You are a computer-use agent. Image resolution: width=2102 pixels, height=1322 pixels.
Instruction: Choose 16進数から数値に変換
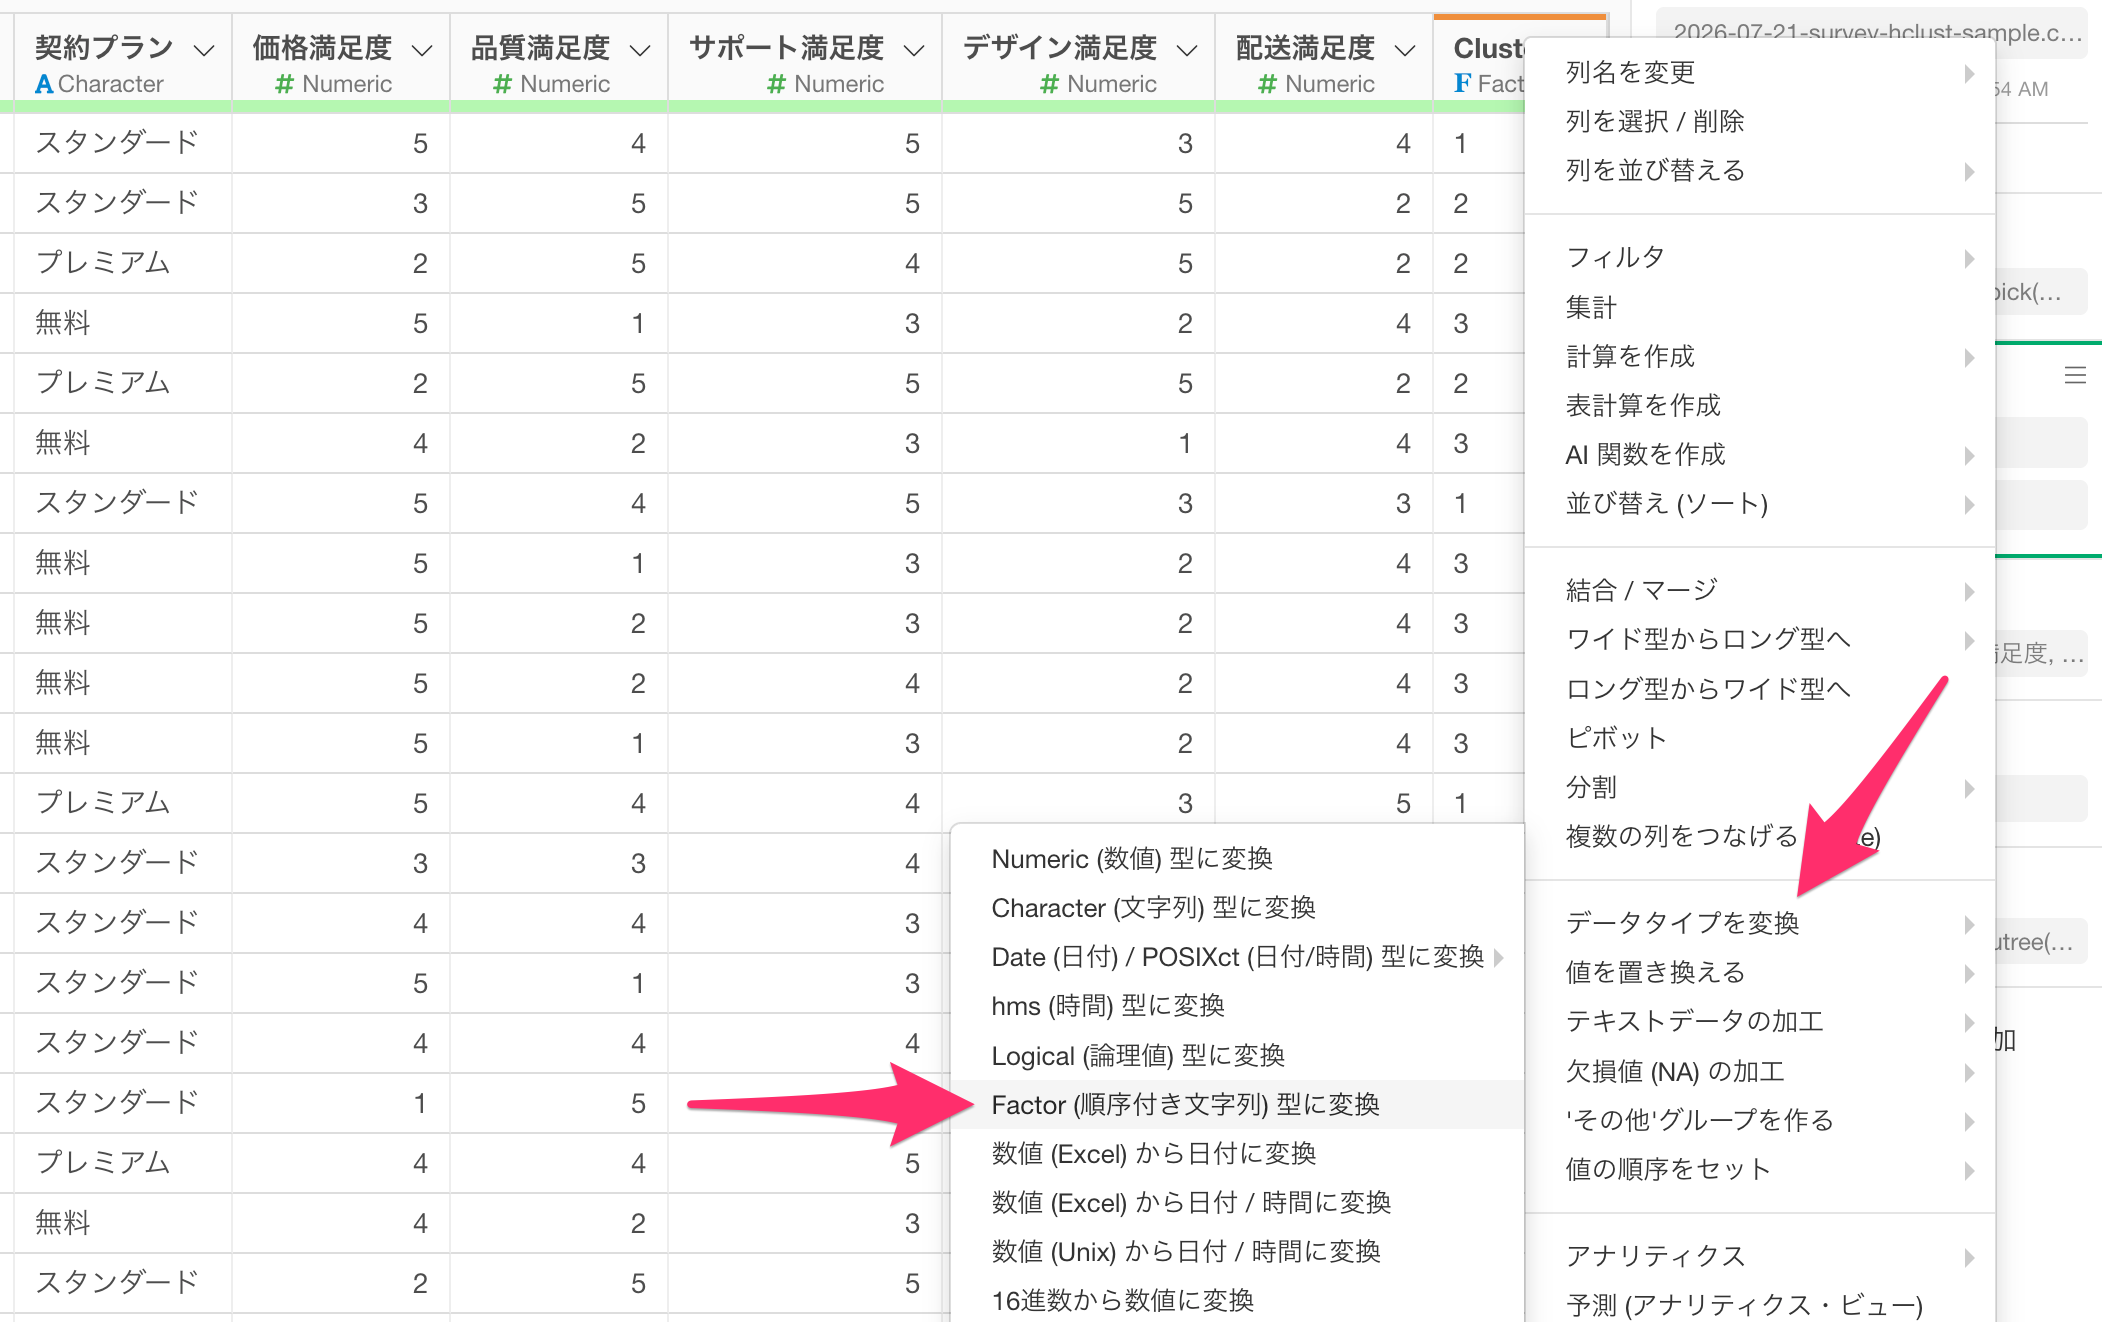point(1238,1300)
